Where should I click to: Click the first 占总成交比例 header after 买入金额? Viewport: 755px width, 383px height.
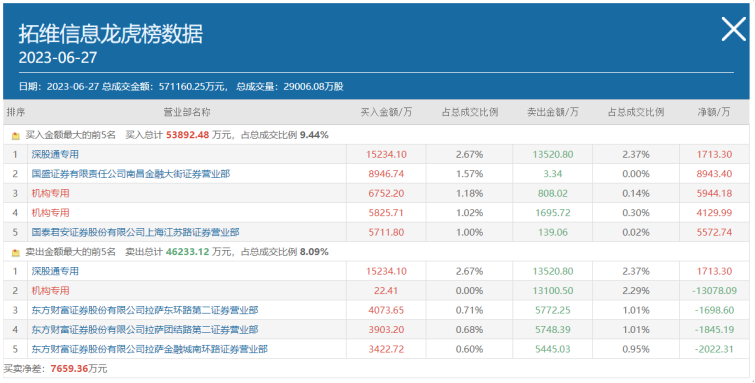pos(469,112)
